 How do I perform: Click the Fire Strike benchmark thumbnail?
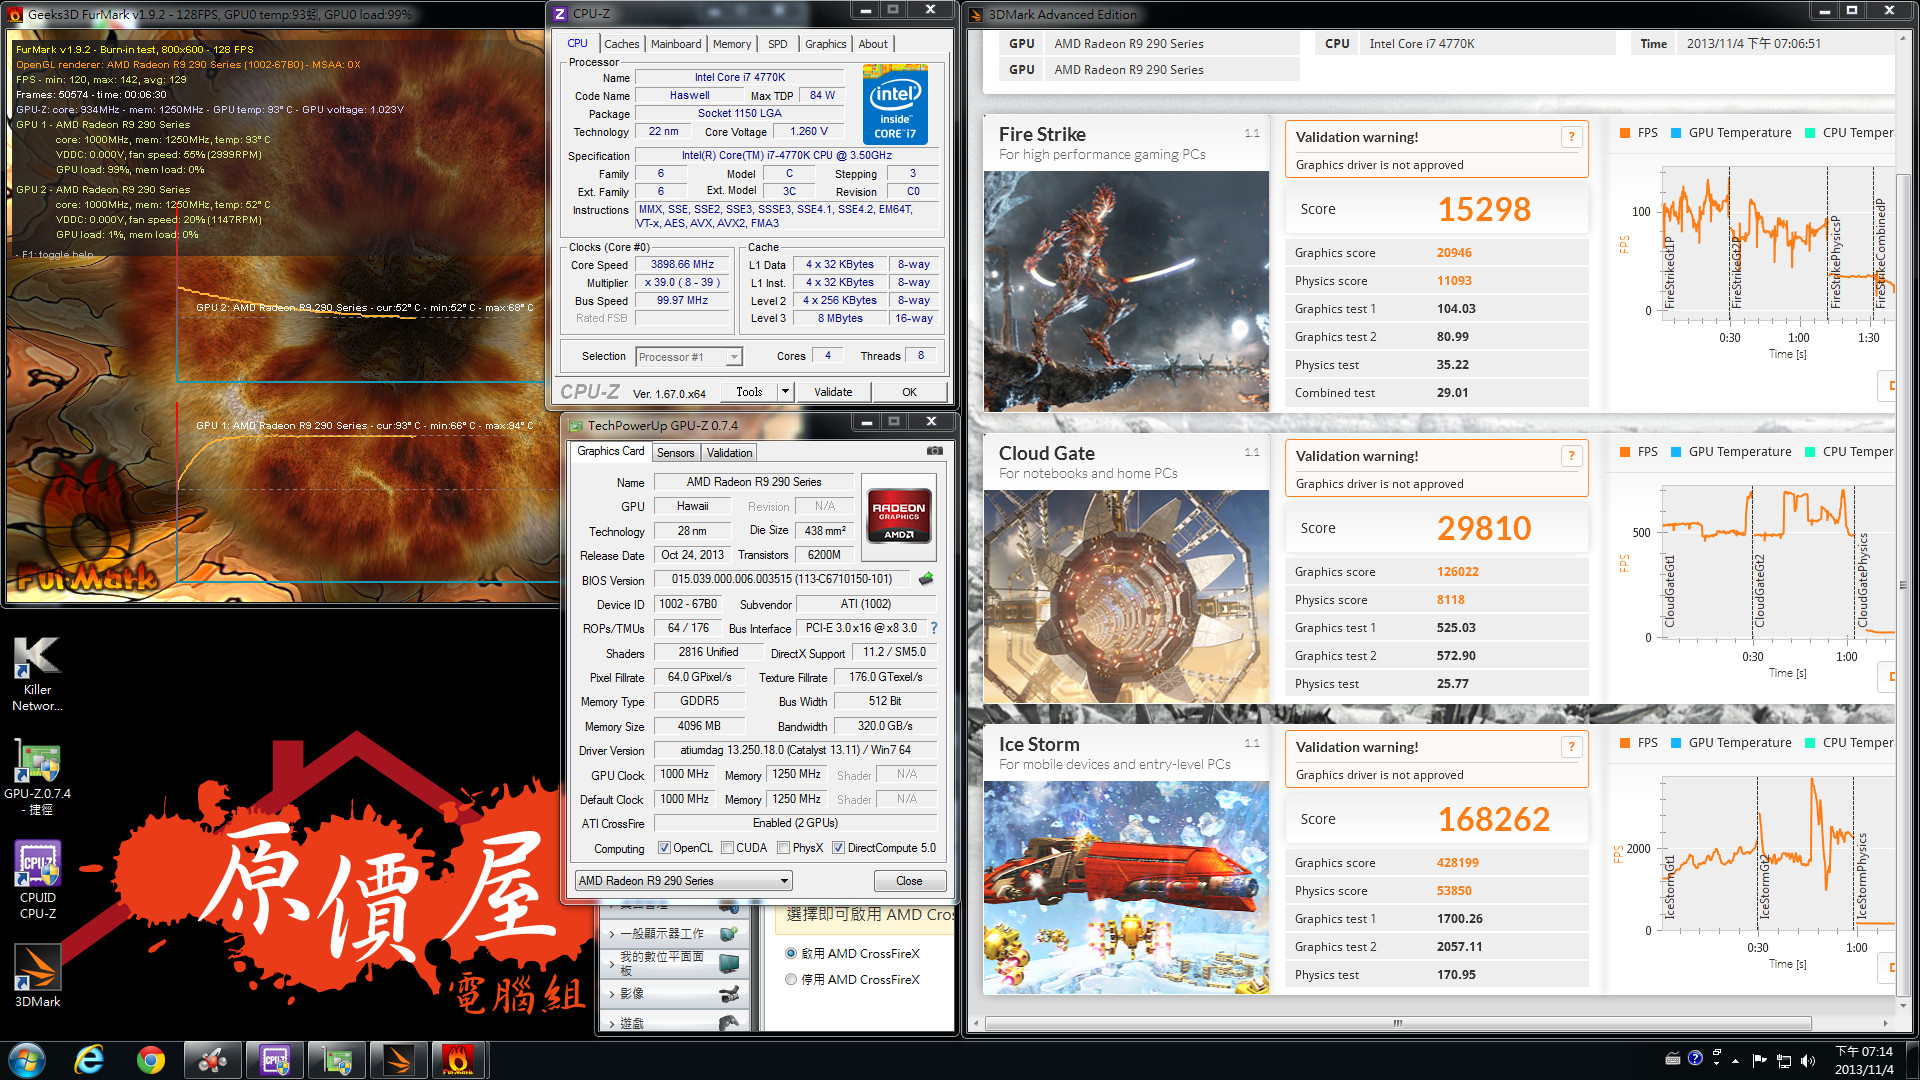click(x=1126, y=291)
